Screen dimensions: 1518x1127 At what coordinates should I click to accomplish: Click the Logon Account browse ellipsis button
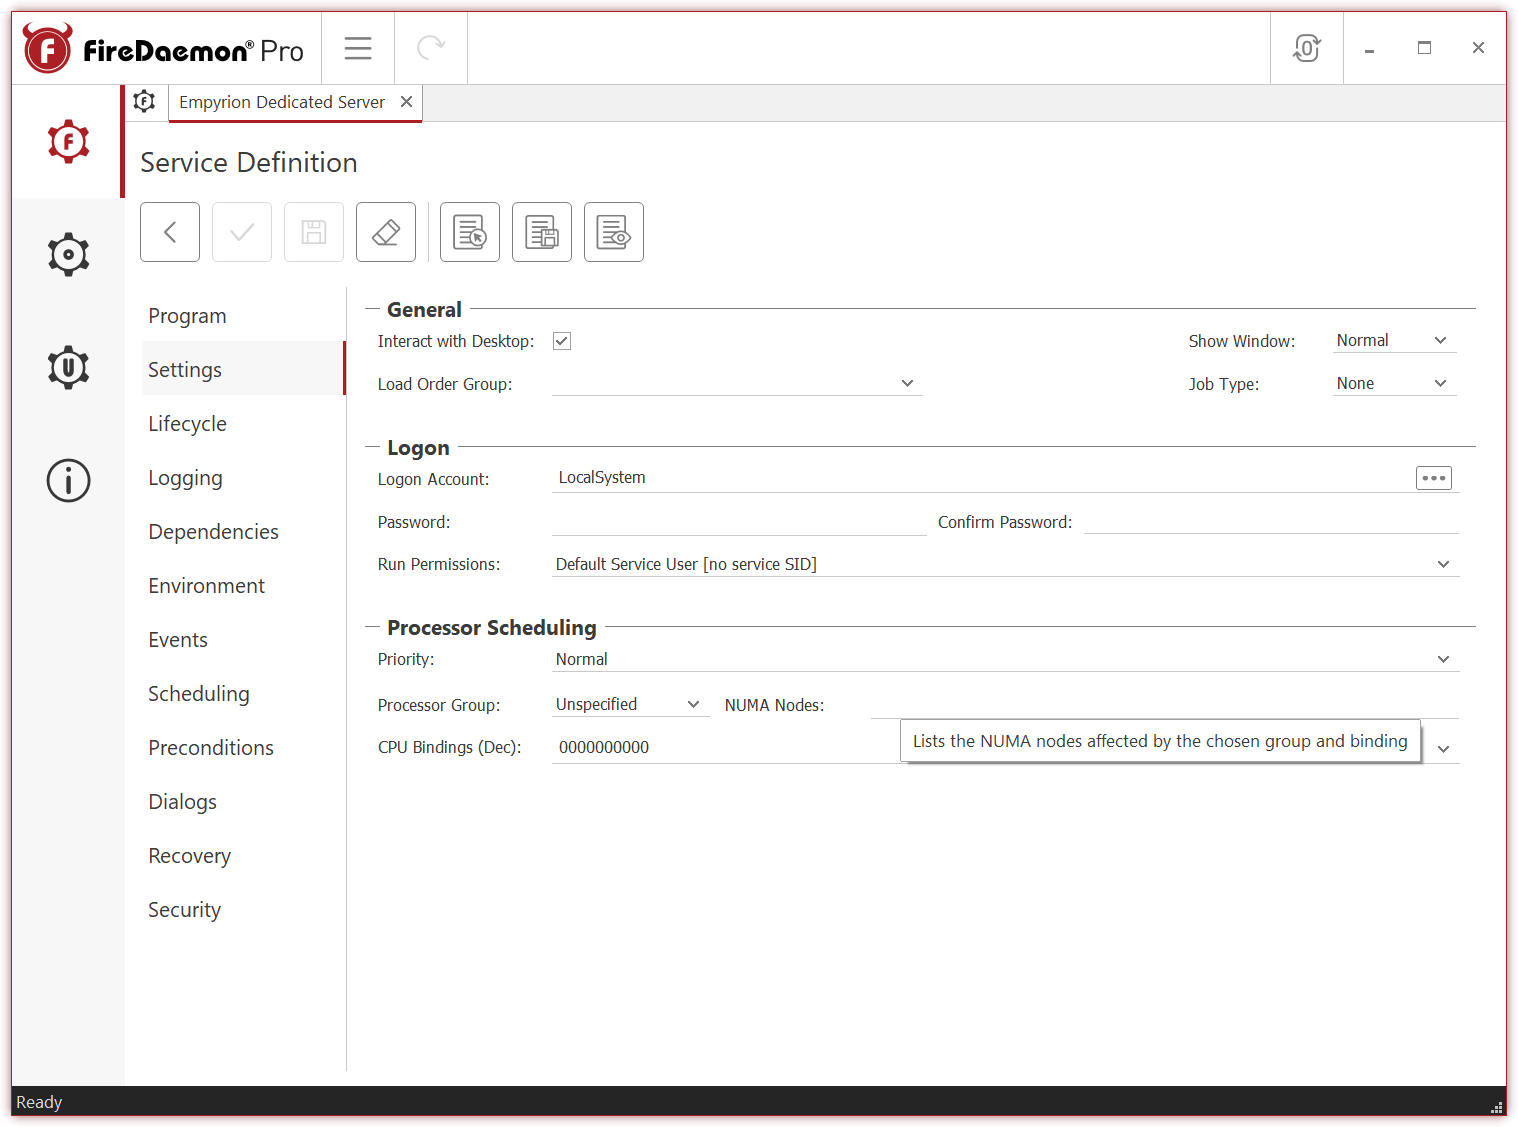(1434, 478)
